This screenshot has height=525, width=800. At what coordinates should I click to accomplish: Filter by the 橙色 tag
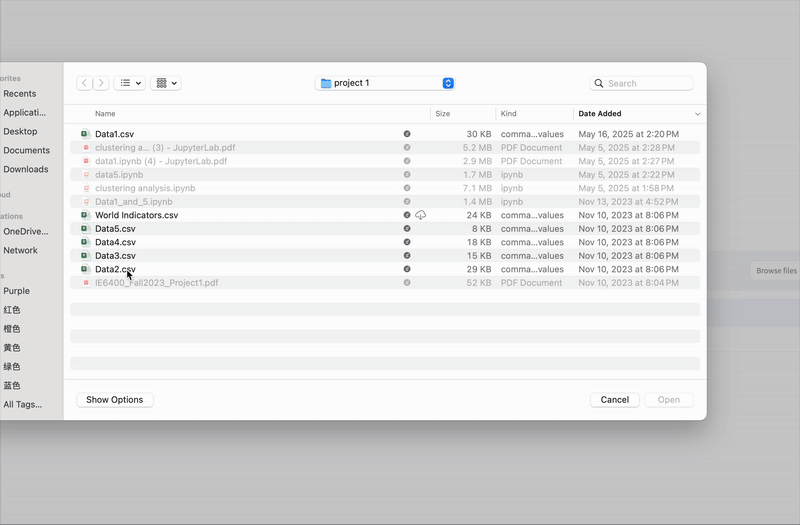click(x=12, y=329)
